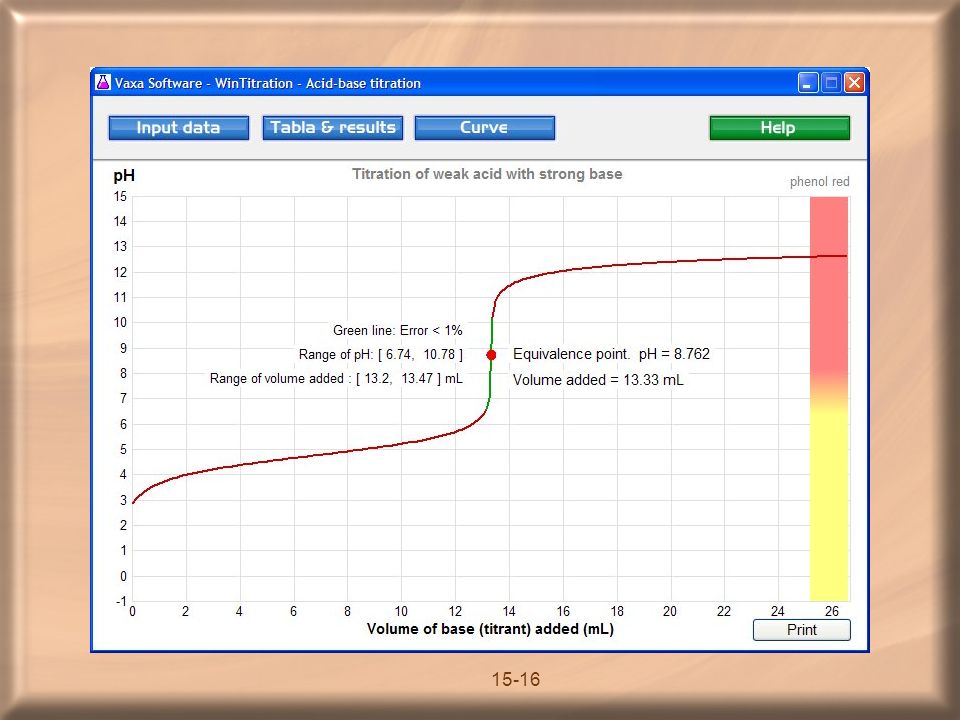
Task: Click the slide number '15-16'
Action: (x=516, y=679)
